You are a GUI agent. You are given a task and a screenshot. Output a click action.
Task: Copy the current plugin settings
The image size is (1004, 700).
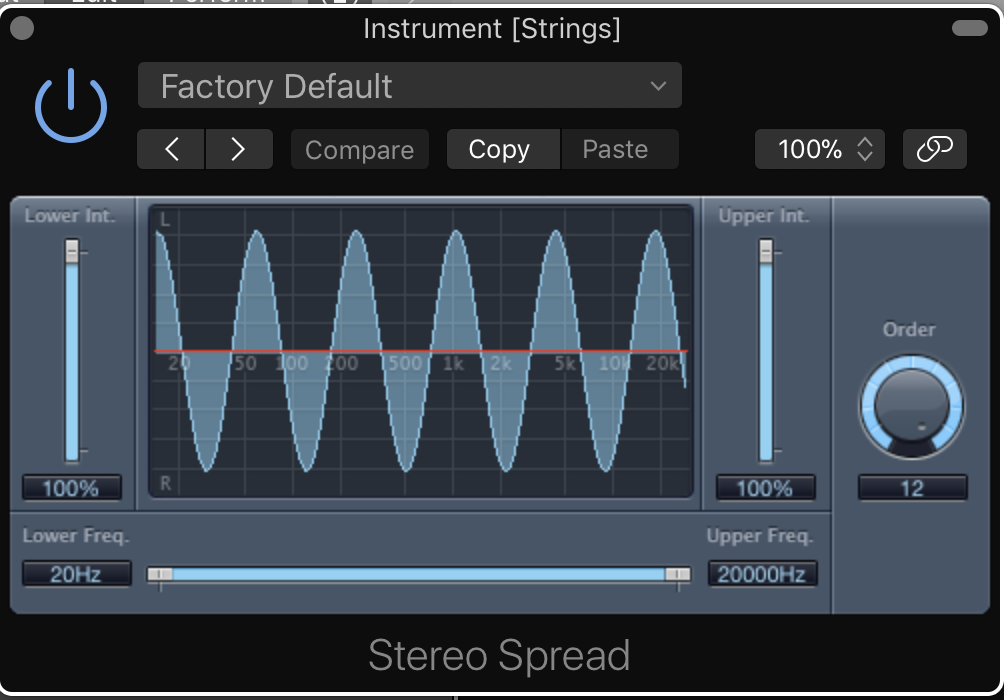(499, 149)
